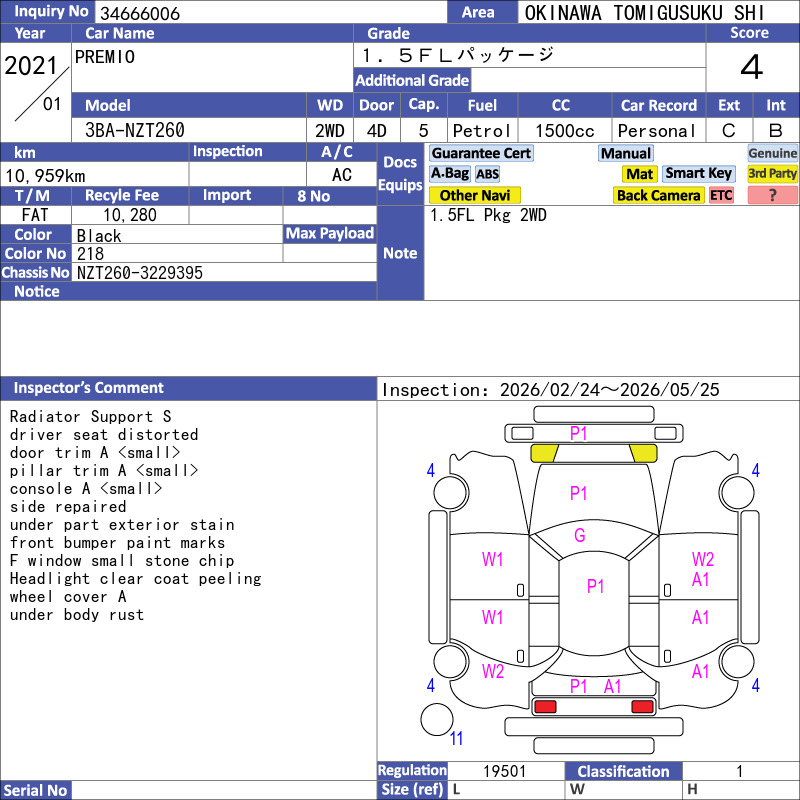
Task: Click the Guarantee Cert badge
Action: click(x=481, y=153)
